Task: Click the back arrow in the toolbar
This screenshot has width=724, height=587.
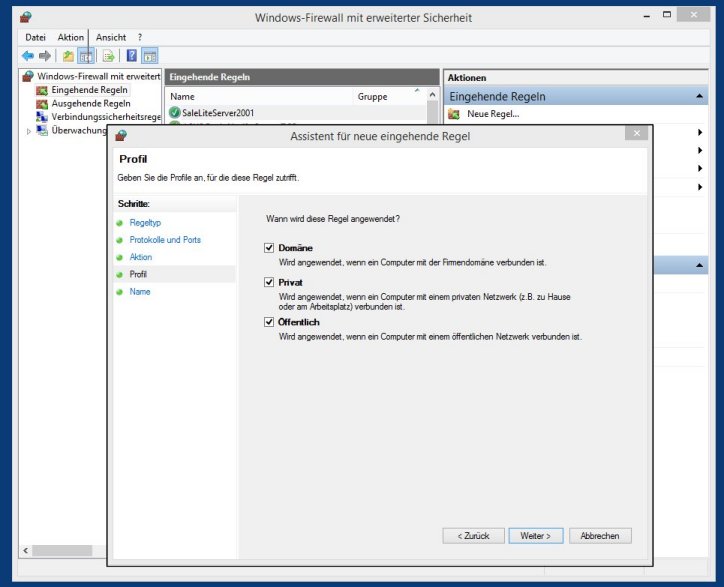Action: tap(28, 56)
